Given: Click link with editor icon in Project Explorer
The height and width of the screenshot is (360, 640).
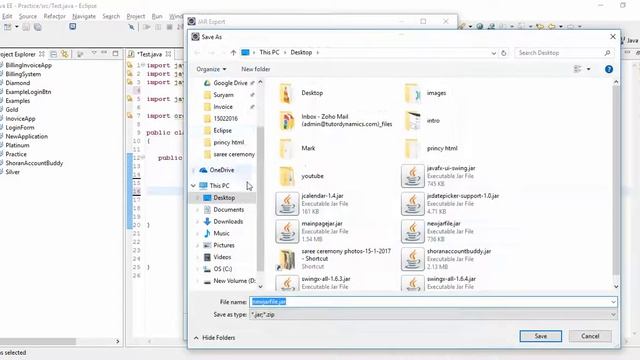Looking at the screenshot, I should [64, 54].
